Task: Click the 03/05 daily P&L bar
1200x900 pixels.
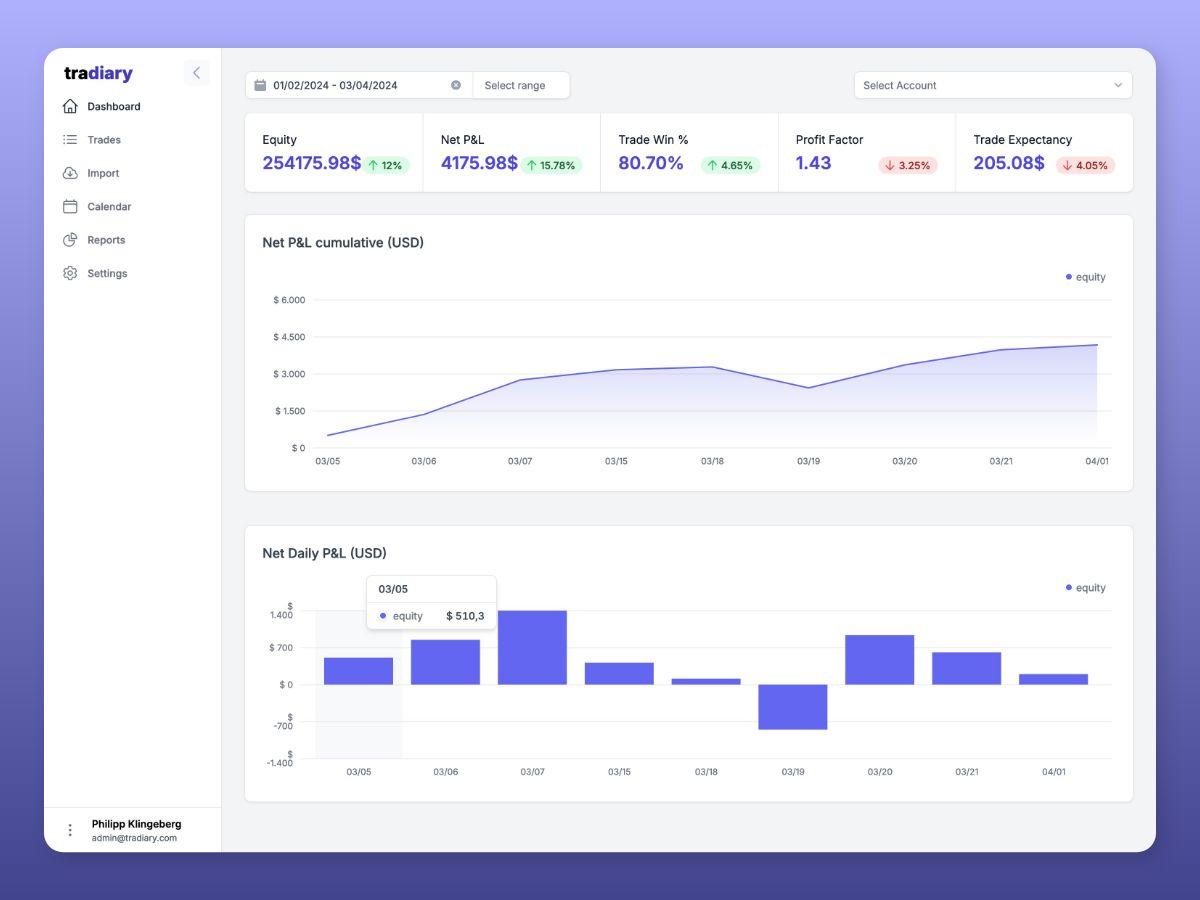Action: 359,671
